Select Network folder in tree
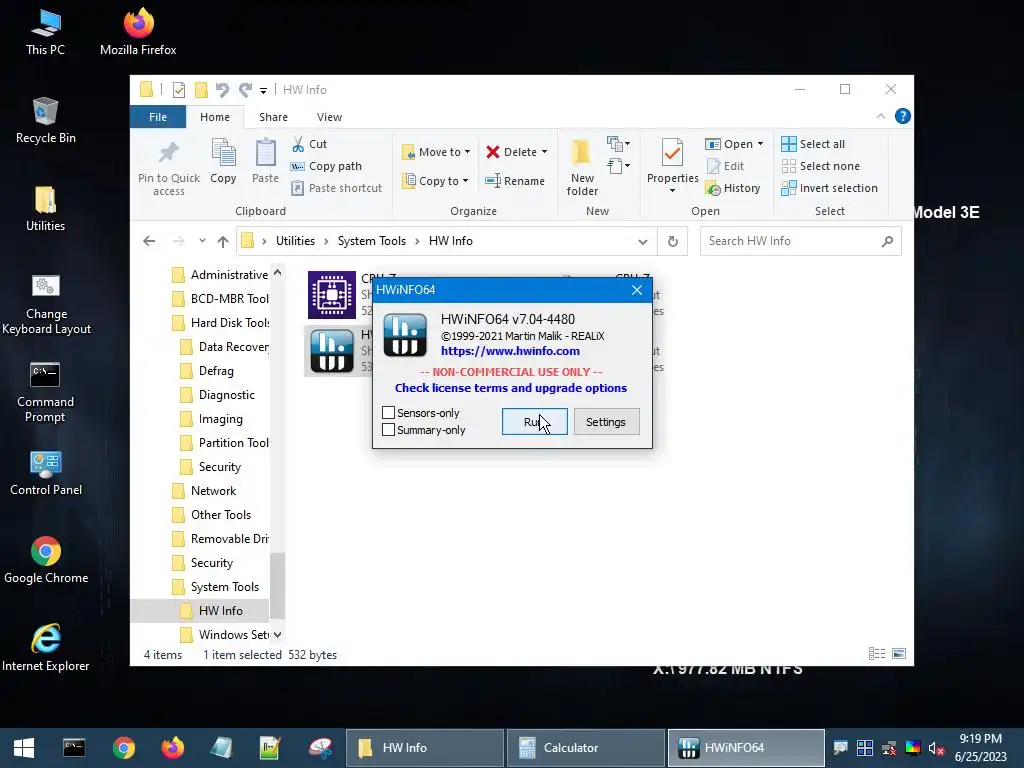The image size is (1024, 768). tap(204, 491)
